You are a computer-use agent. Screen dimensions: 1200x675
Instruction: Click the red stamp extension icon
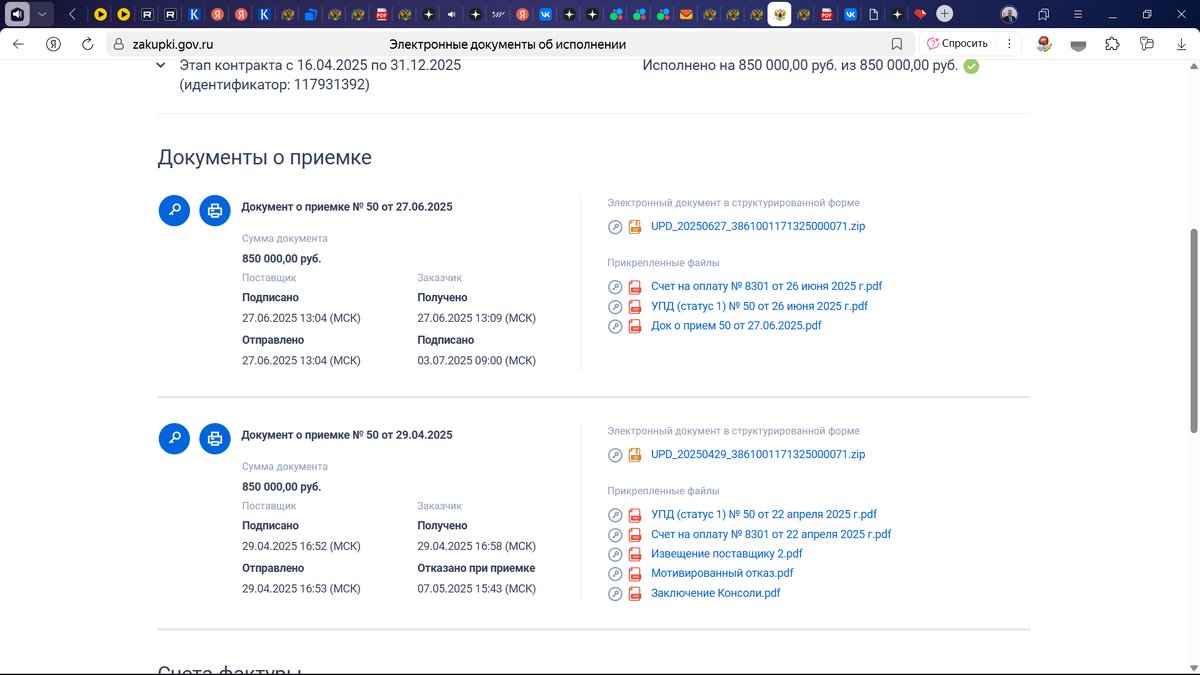(1045, 44)
